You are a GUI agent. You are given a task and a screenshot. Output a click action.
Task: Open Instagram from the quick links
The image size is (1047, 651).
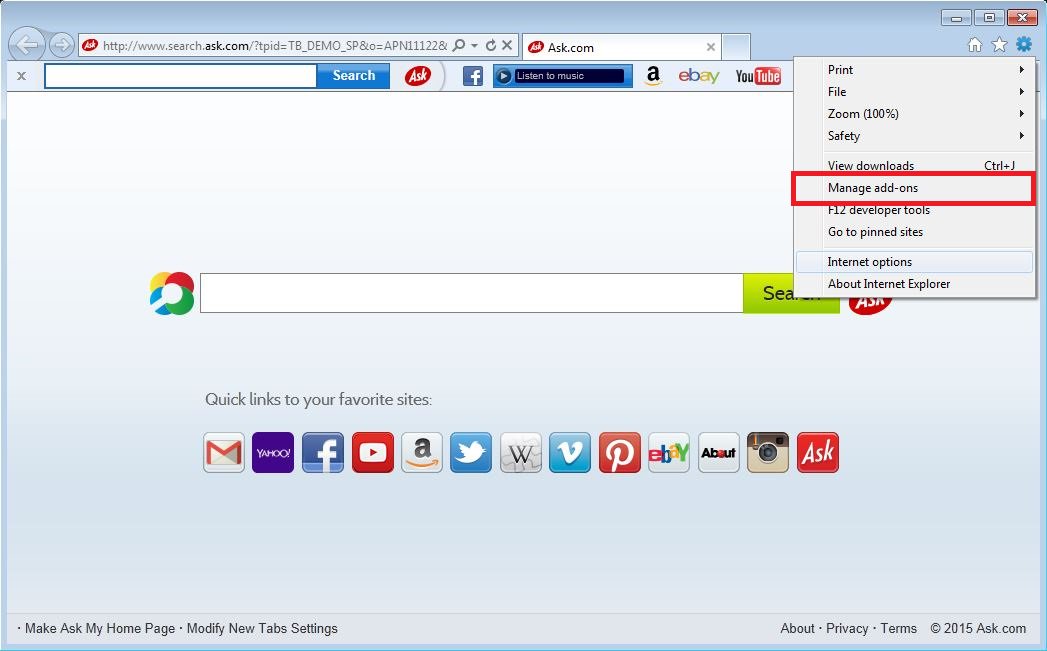[x=767, y=452]
